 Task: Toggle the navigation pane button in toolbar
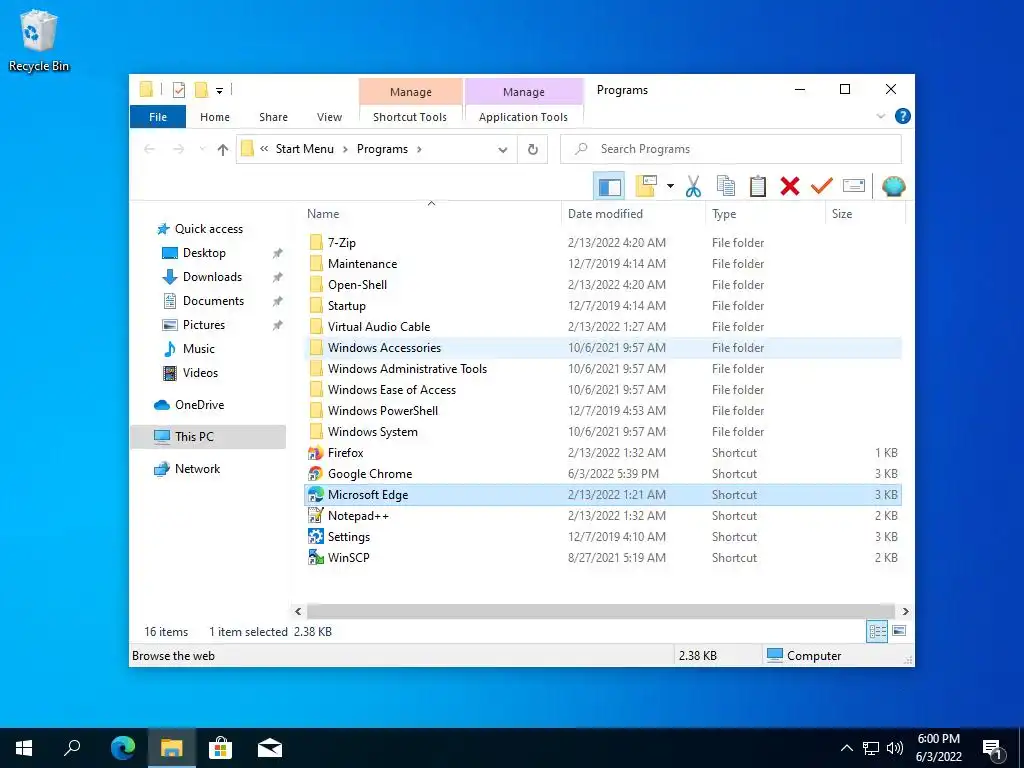click(x=609, y=186)
